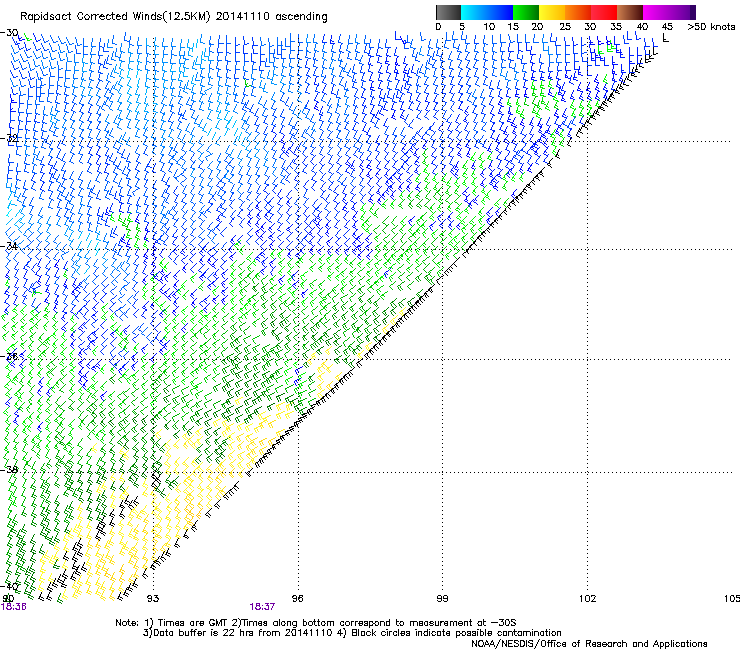Click the orange 25-30 knots legend segment
This screenshot has height=650, width=740.
(x=578, y=12)
